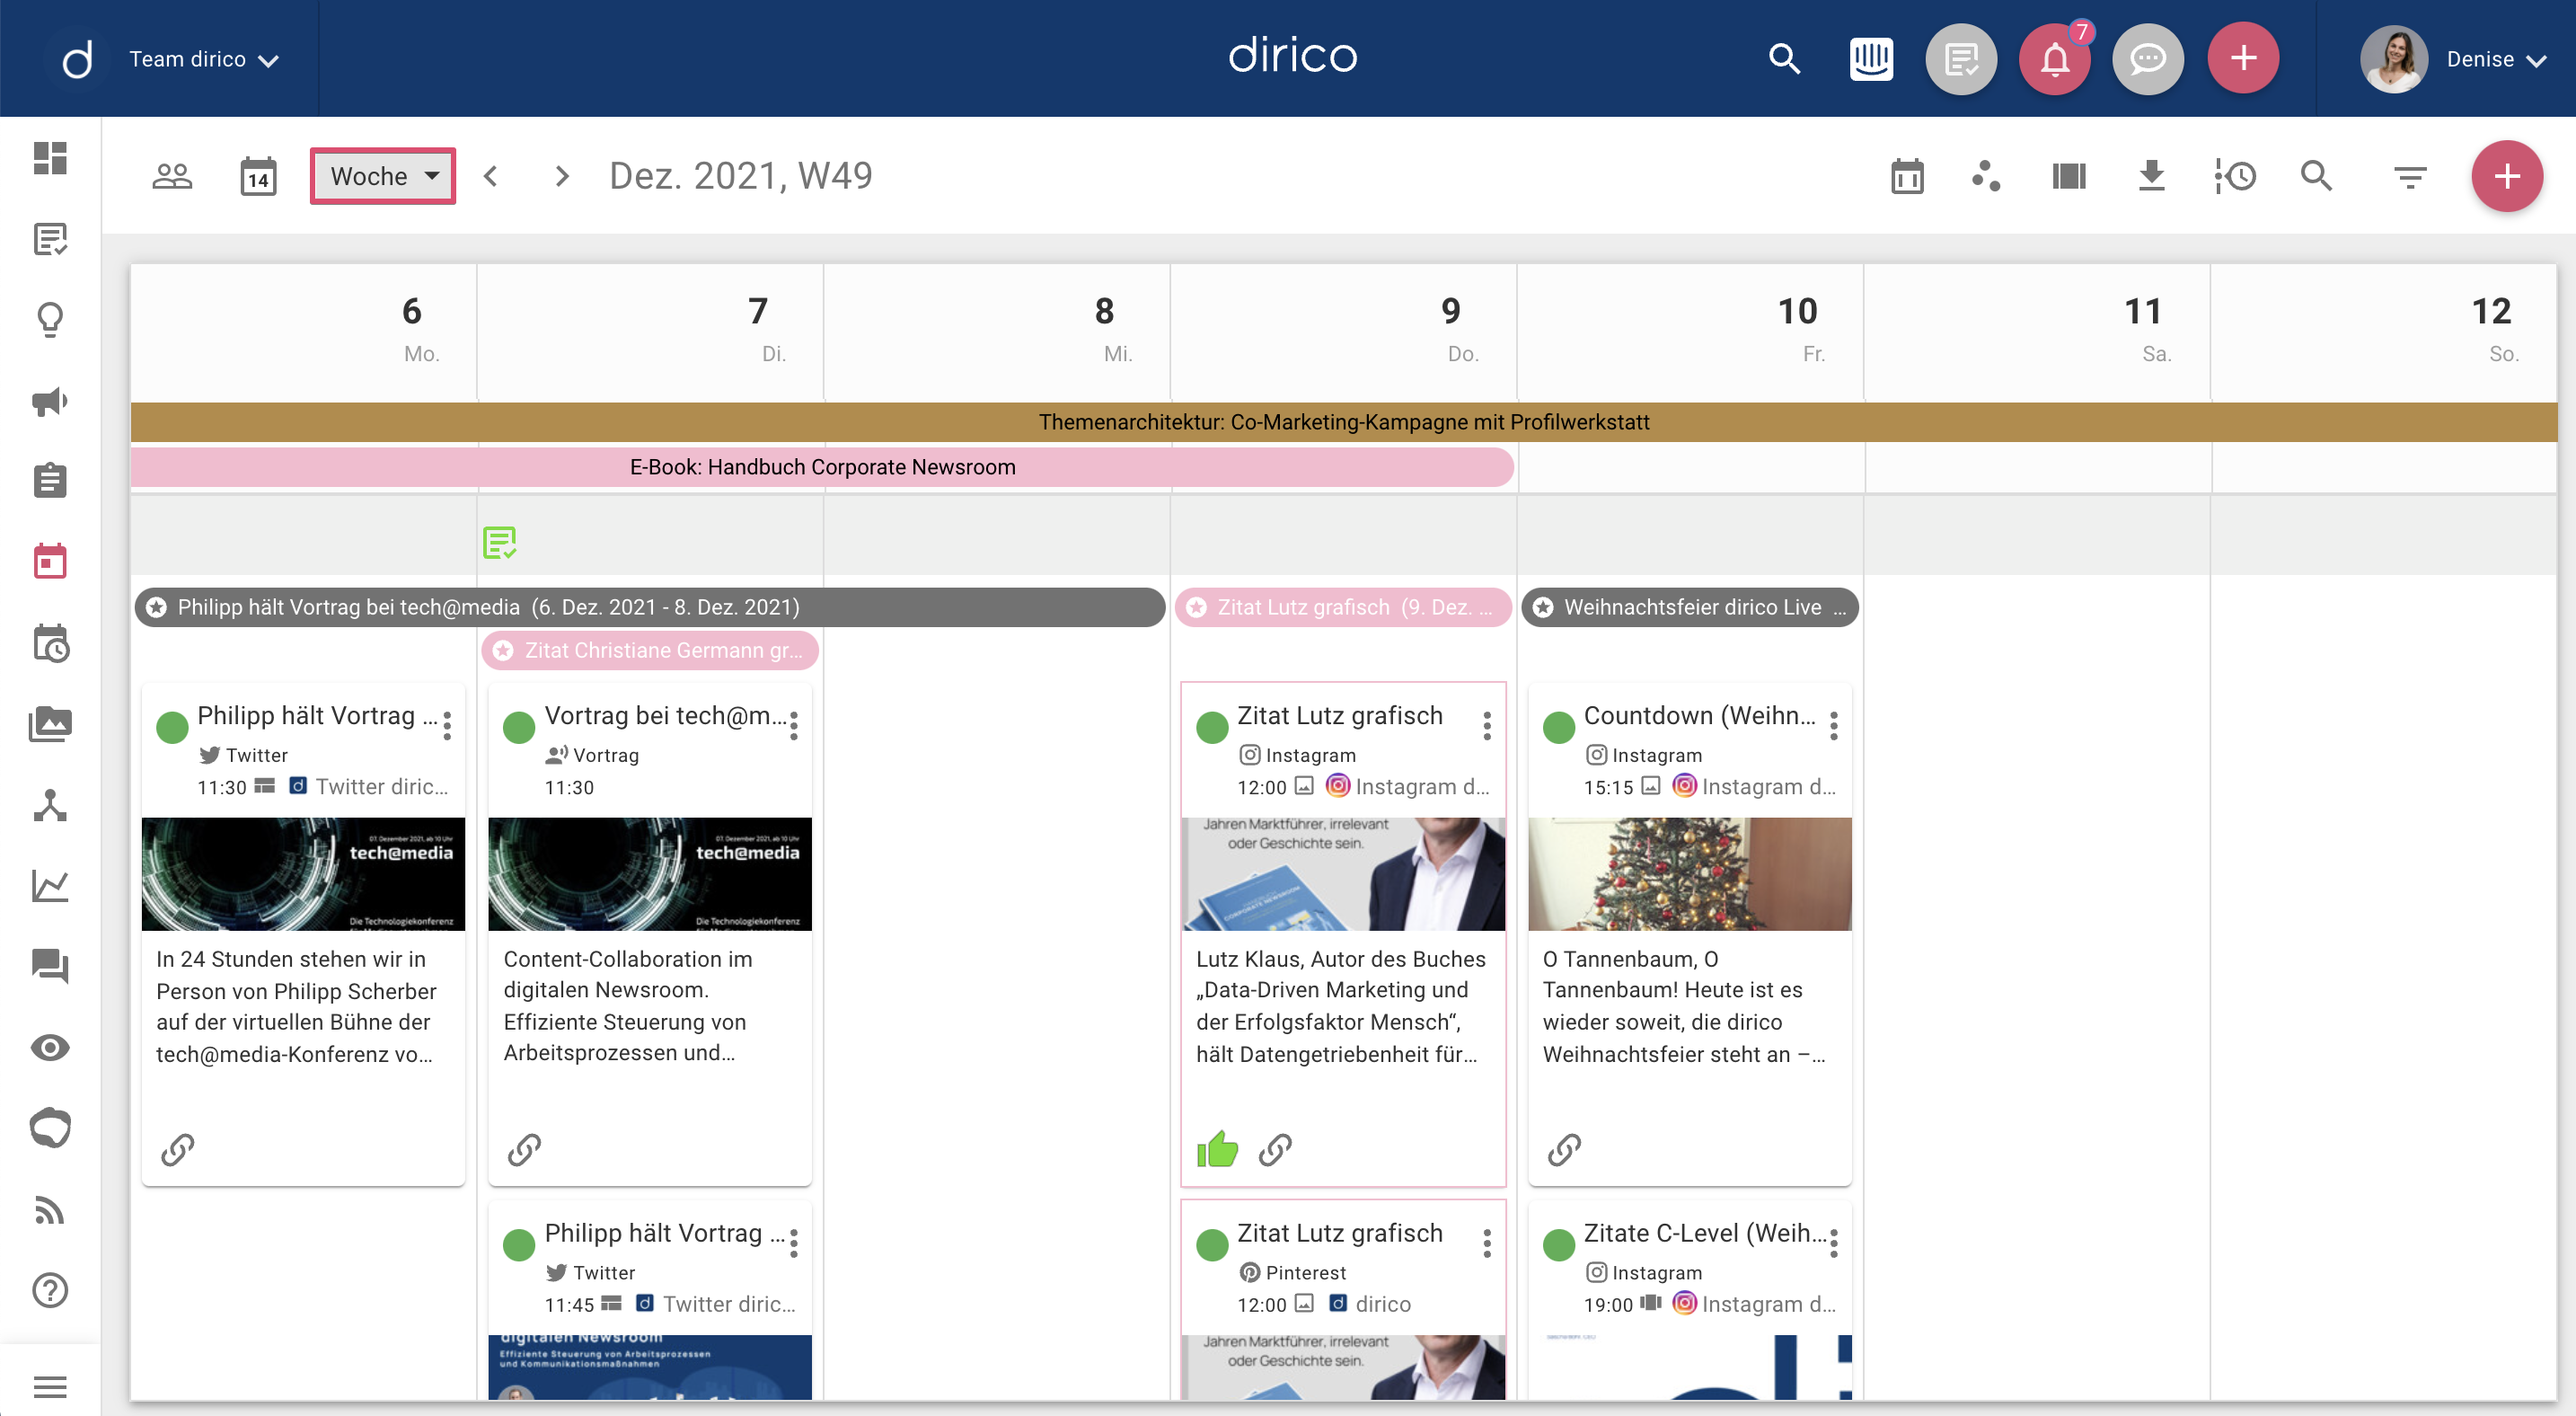The height and width of the screenshot is (1416, 2576).
Task: Click the three-dots bubble toolbar icon
Action: (1986, 176)
